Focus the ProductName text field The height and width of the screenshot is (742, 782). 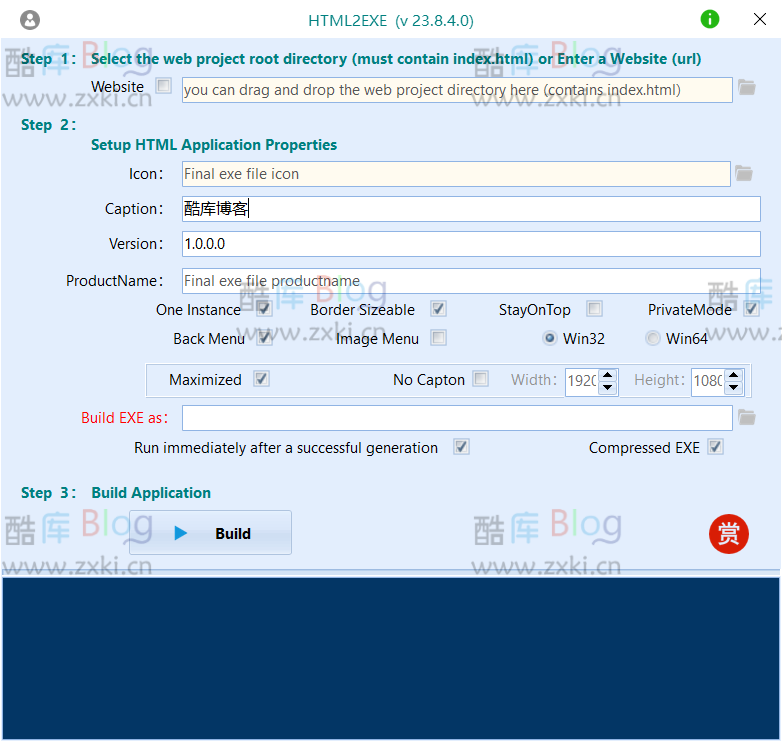(470, 281)
